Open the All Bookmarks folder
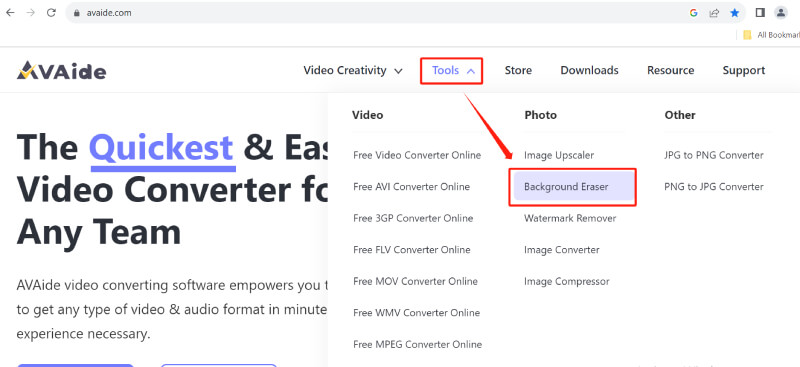Image resolution: width=800 pixels, height=367 pixels. tap(772, 35)
